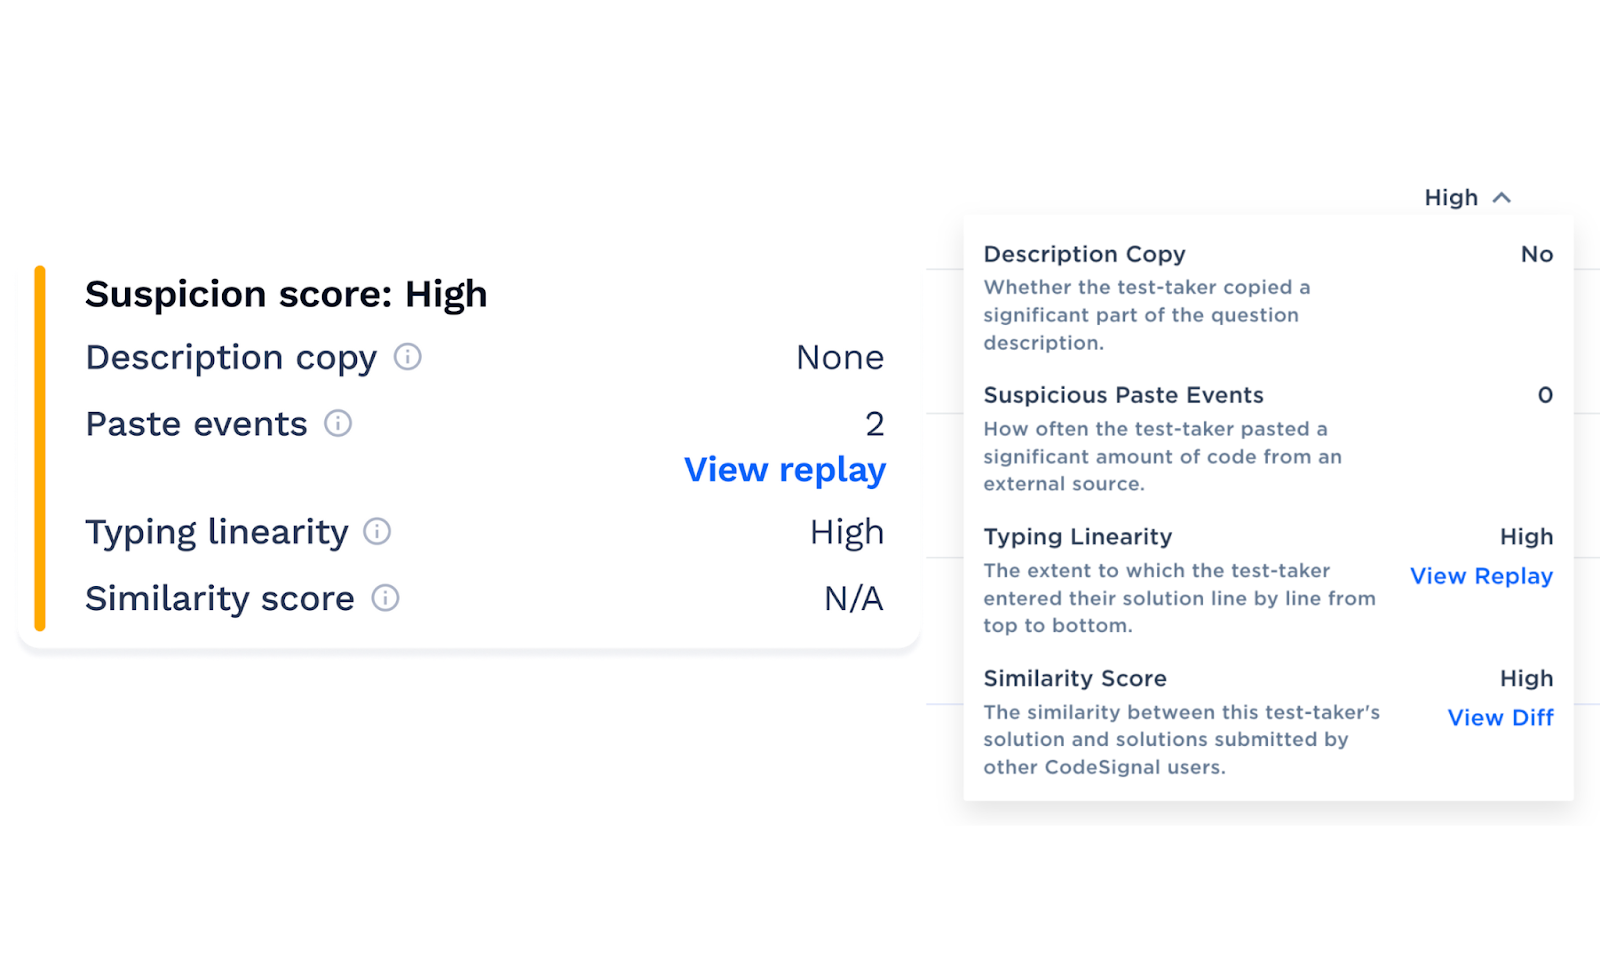
Task: Click the Similarity score info icon
Action: [385, 598]
